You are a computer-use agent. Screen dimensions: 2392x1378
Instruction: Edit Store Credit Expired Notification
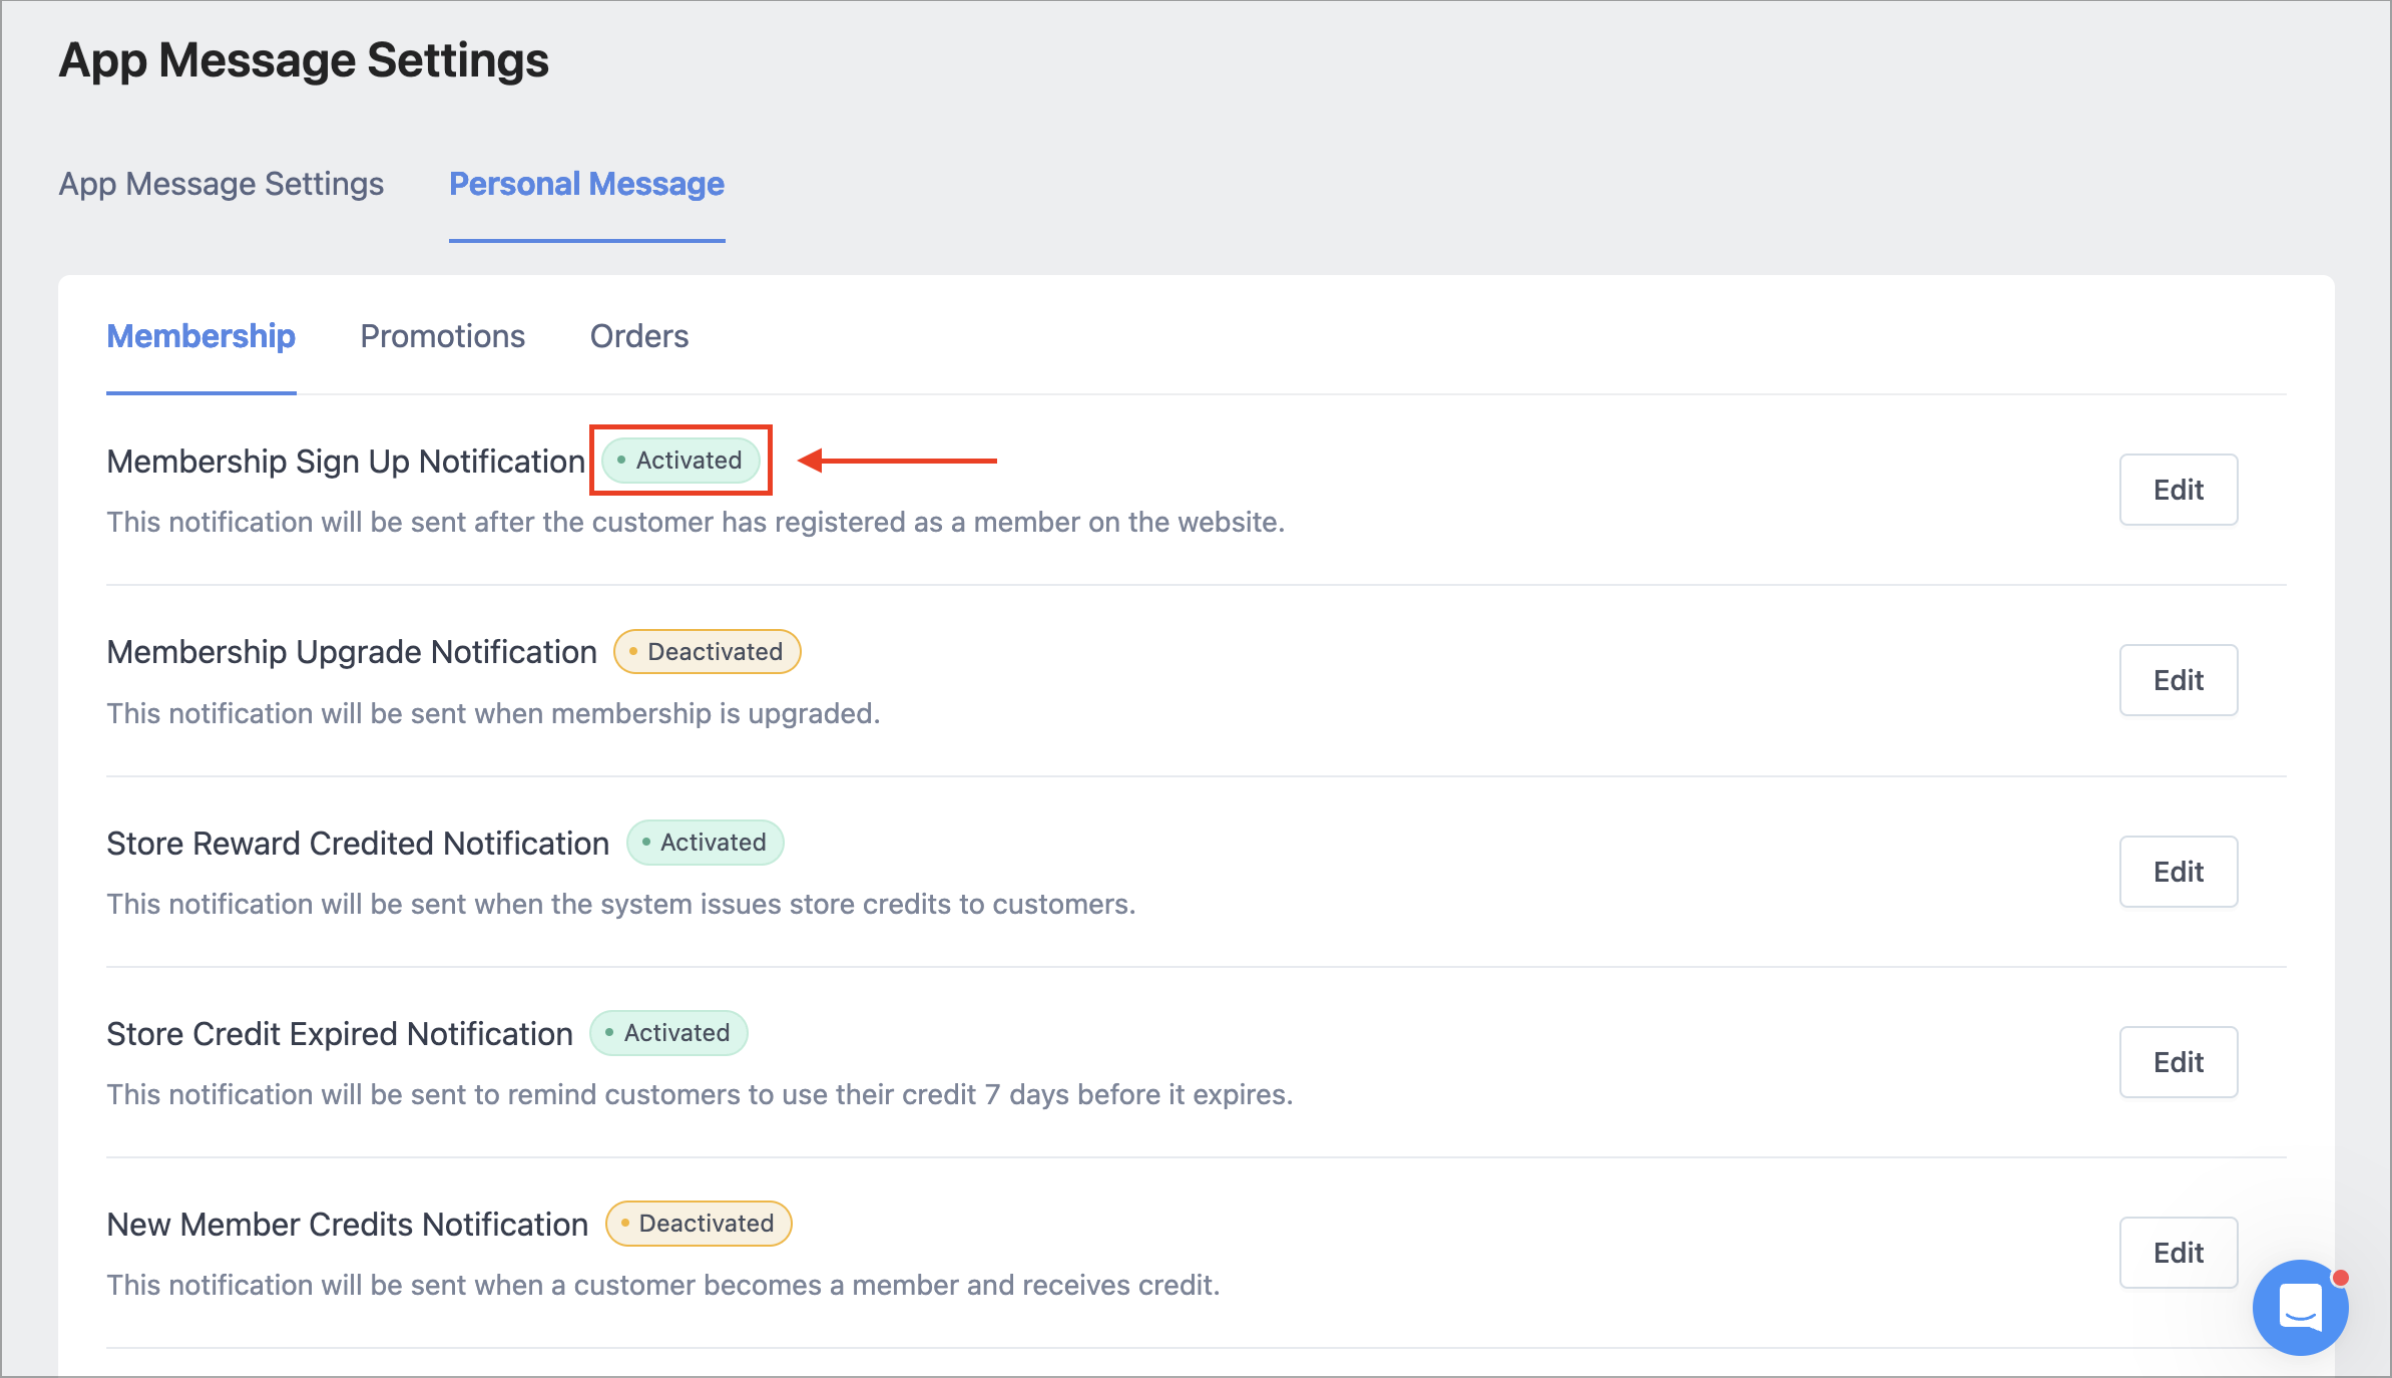2178,1062
